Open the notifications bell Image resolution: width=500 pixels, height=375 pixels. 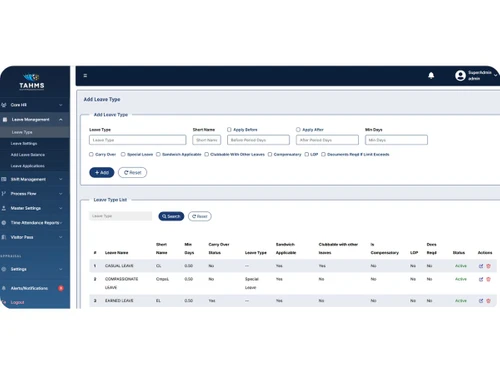[x=431, y=76]
